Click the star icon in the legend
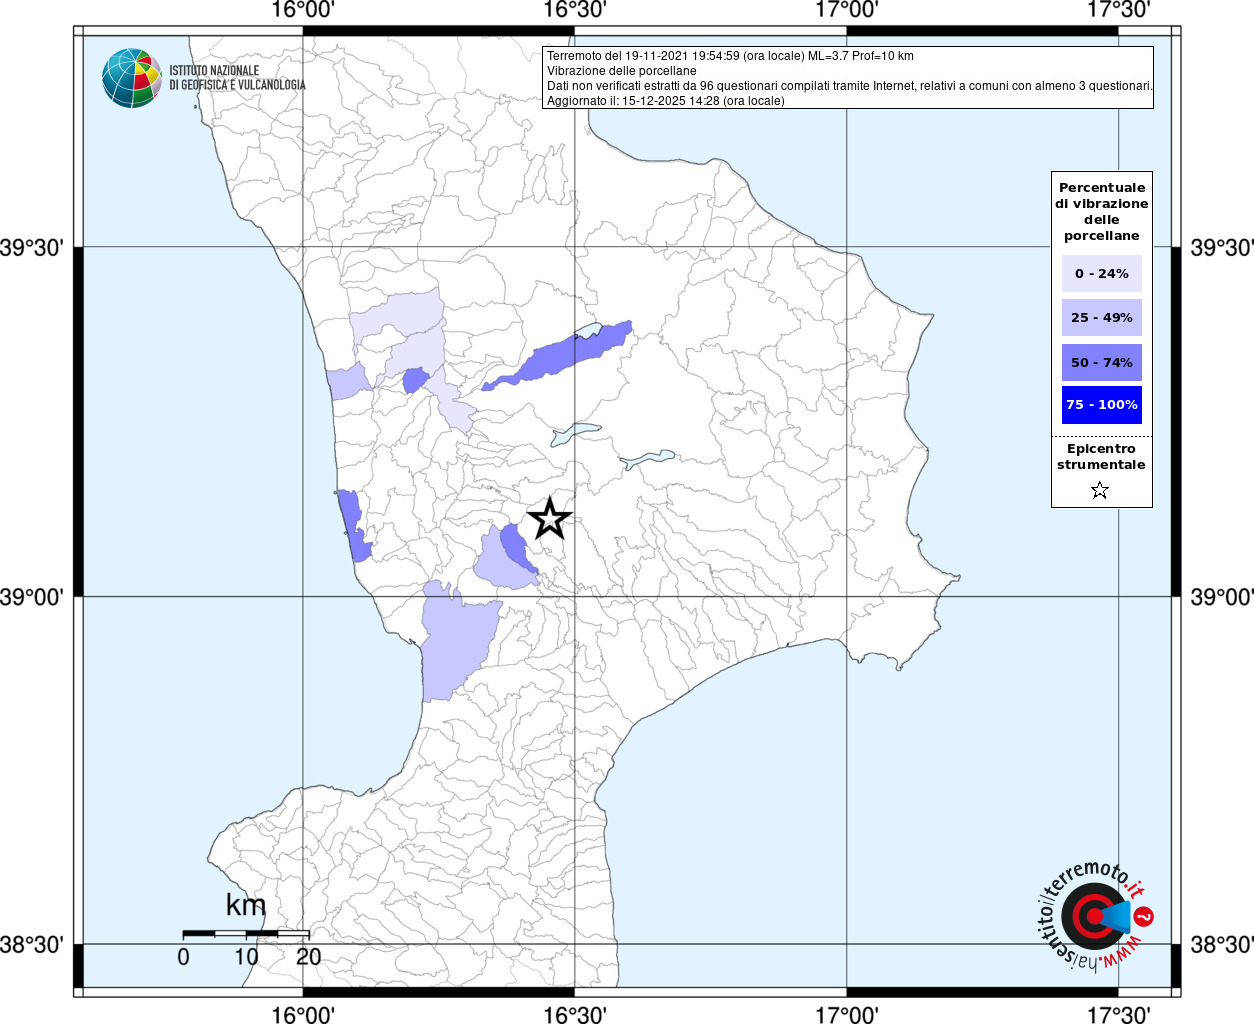Viewport: 1254px width, 1024px height. coord(1100,490)
